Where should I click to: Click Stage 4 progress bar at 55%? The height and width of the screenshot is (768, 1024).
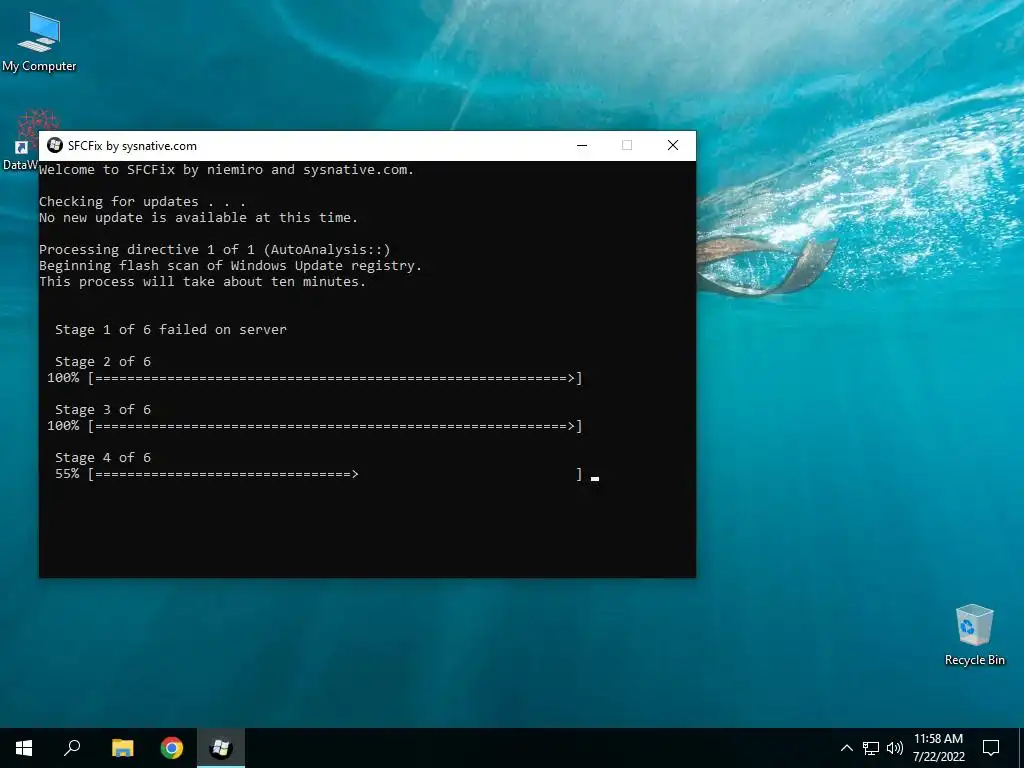click(x=318, y=474)
